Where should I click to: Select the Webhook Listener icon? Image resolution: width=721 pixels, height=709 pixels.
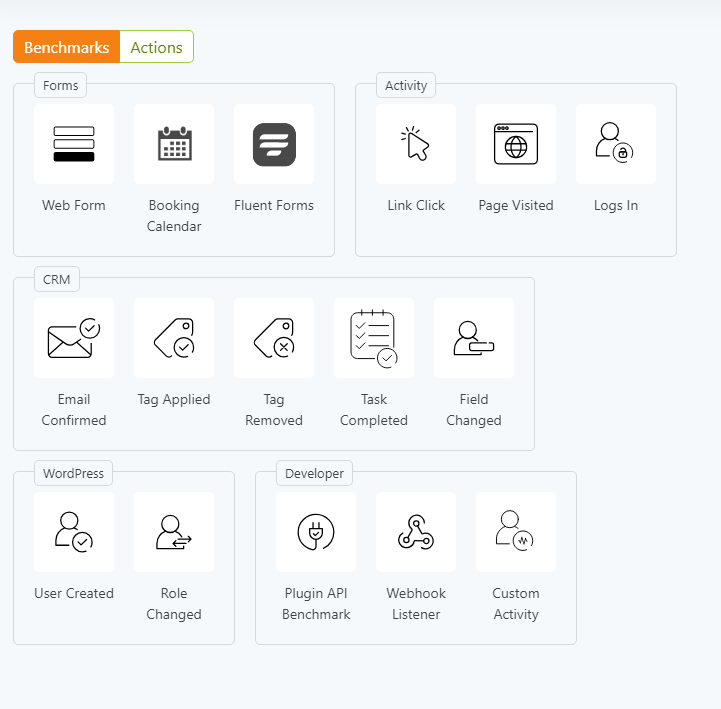click(416, 532)
